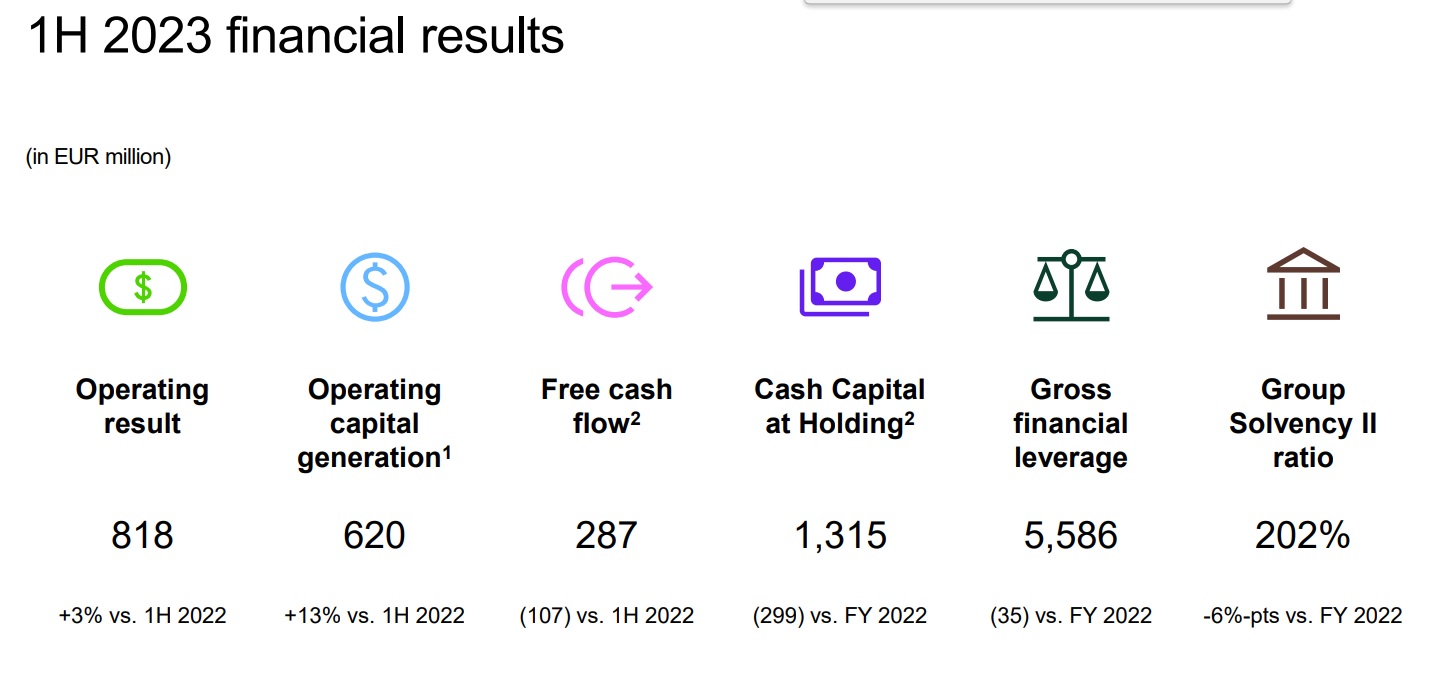Click the brown bank building icon
The width and height of the screenshot is (1433, 677).
coord(1303,285)
